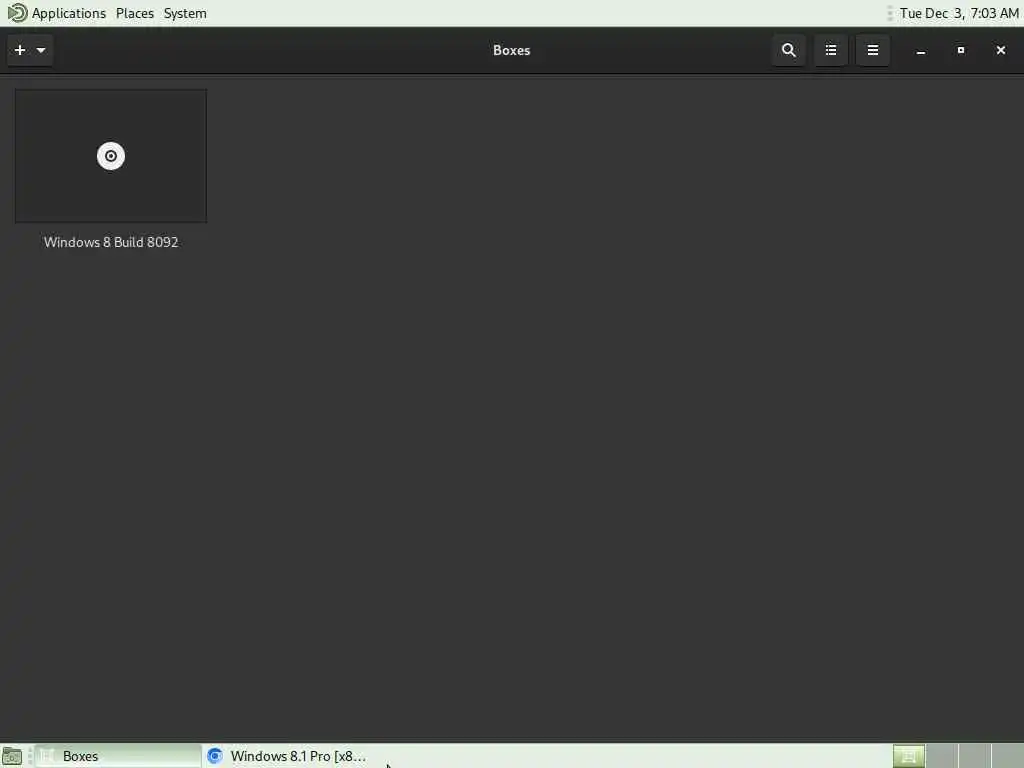The height and width of the screenshot is (768, 1024).
Task: Open the Applications menu
Action: 69,13
